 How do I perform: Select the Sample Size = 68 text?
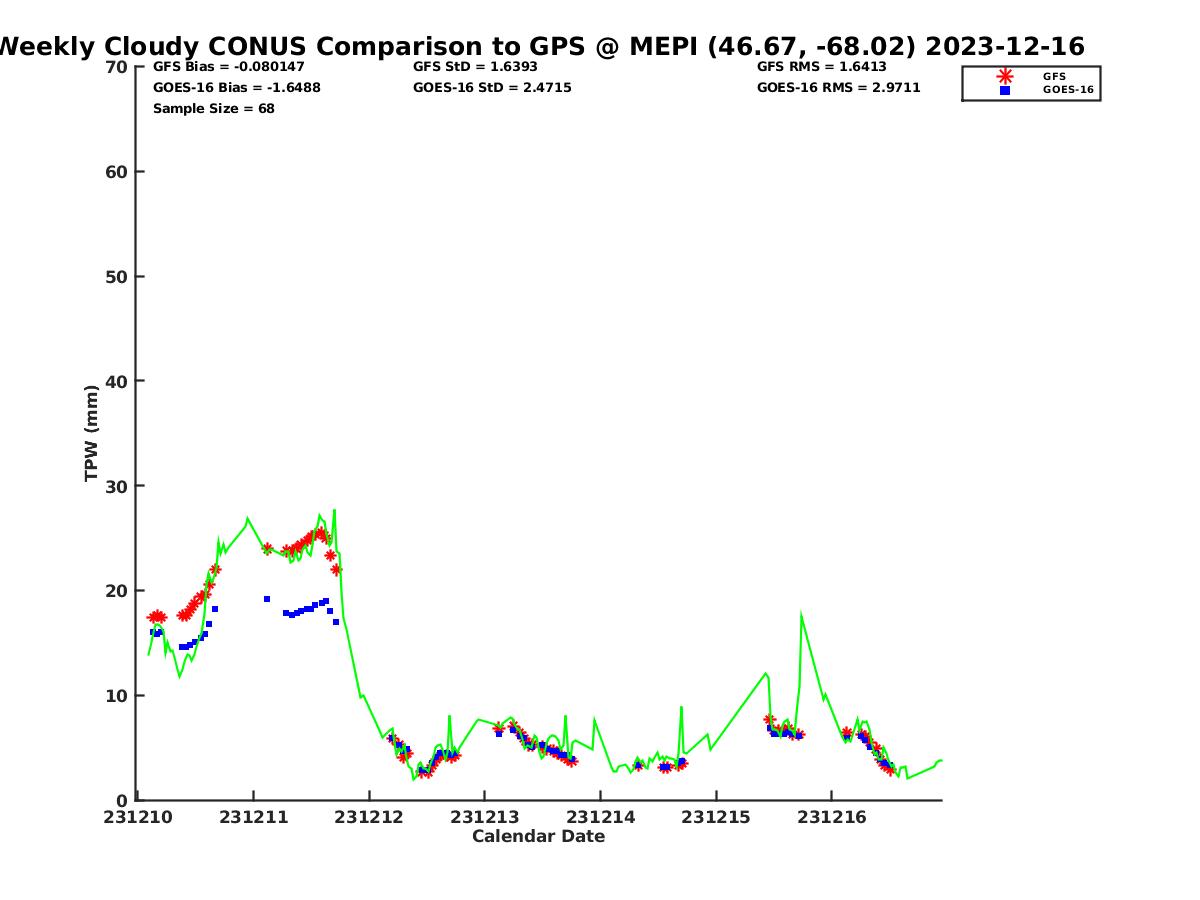coord(213,109)
